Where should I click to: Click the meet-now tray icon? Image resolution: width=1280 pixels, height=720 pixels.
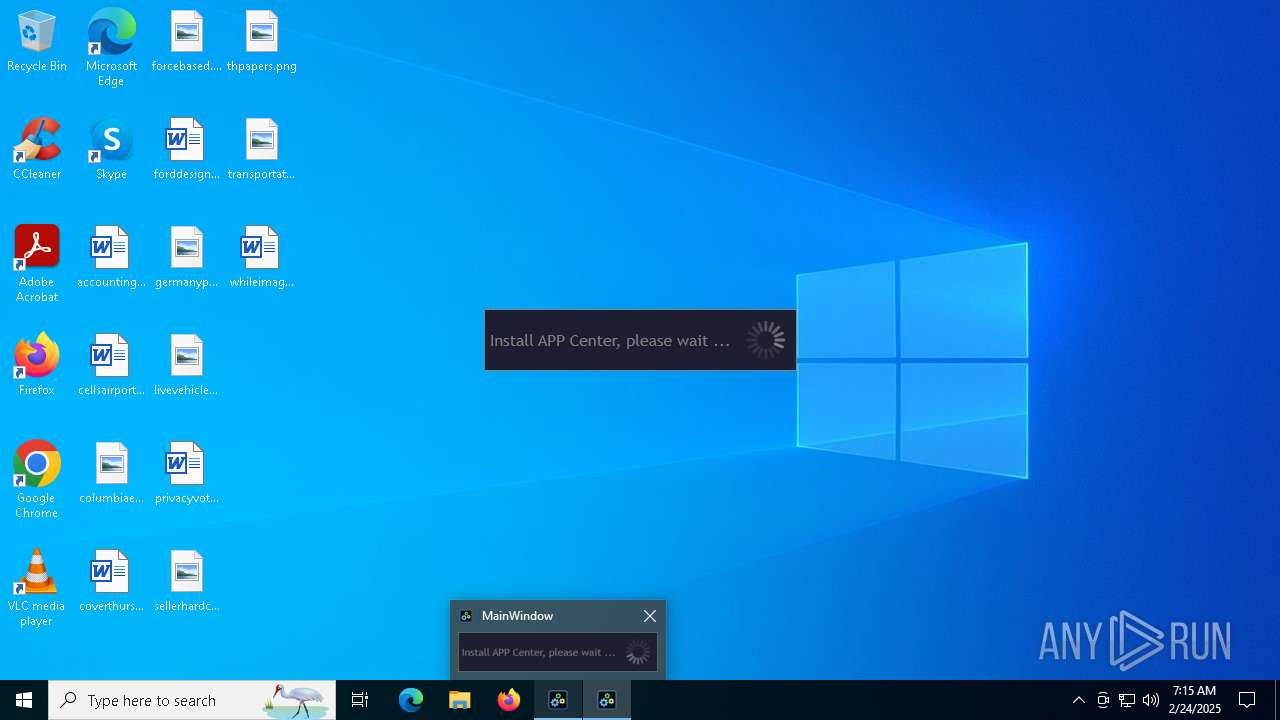(x=1103, y=700)
